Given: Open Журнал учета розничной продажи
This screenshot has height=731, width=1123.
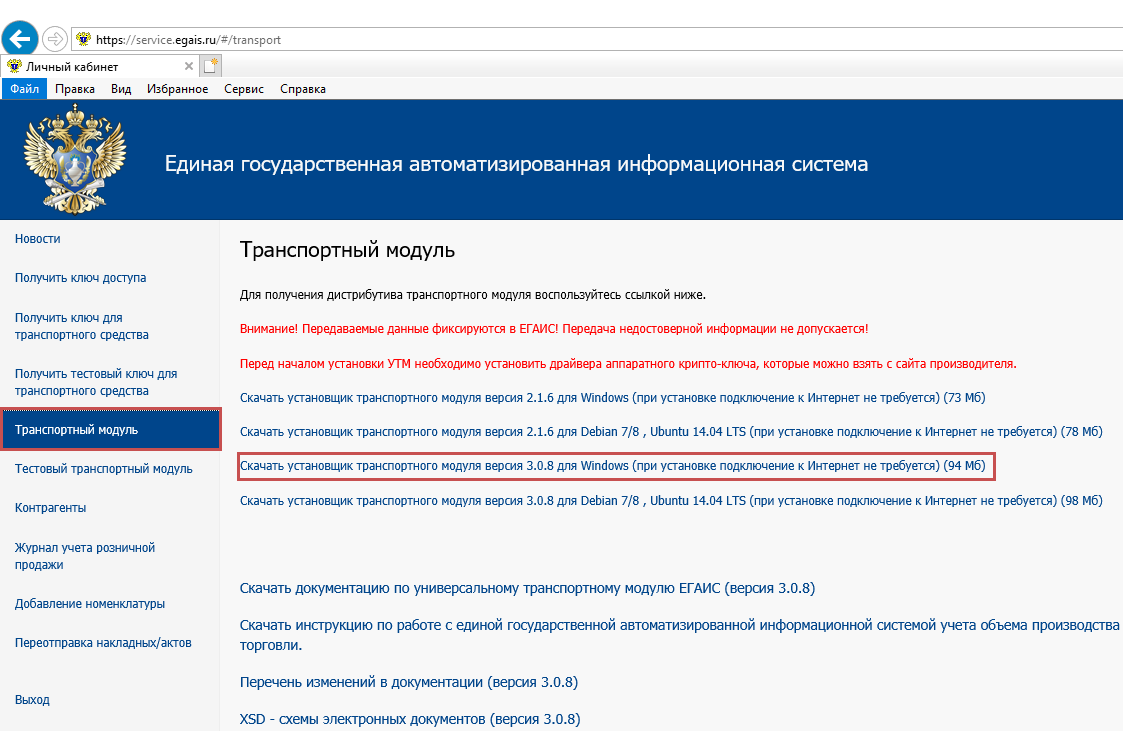Looking at the screenshot, I should point(85,556).
